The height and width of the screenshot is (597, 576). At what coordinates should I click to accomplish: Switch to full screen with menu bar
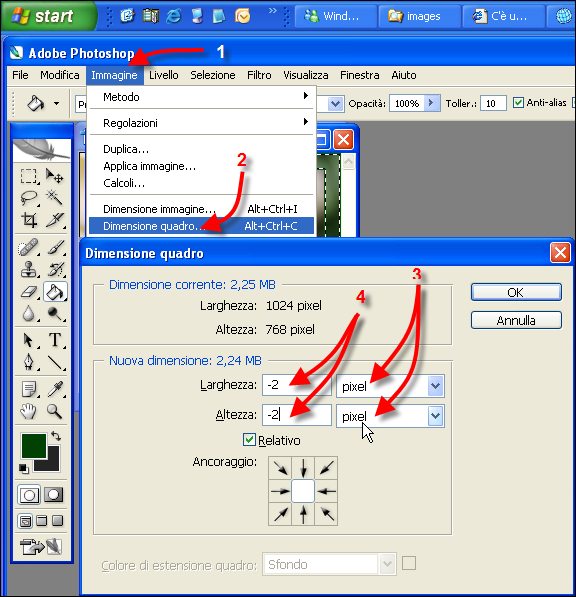click(41, 520)
